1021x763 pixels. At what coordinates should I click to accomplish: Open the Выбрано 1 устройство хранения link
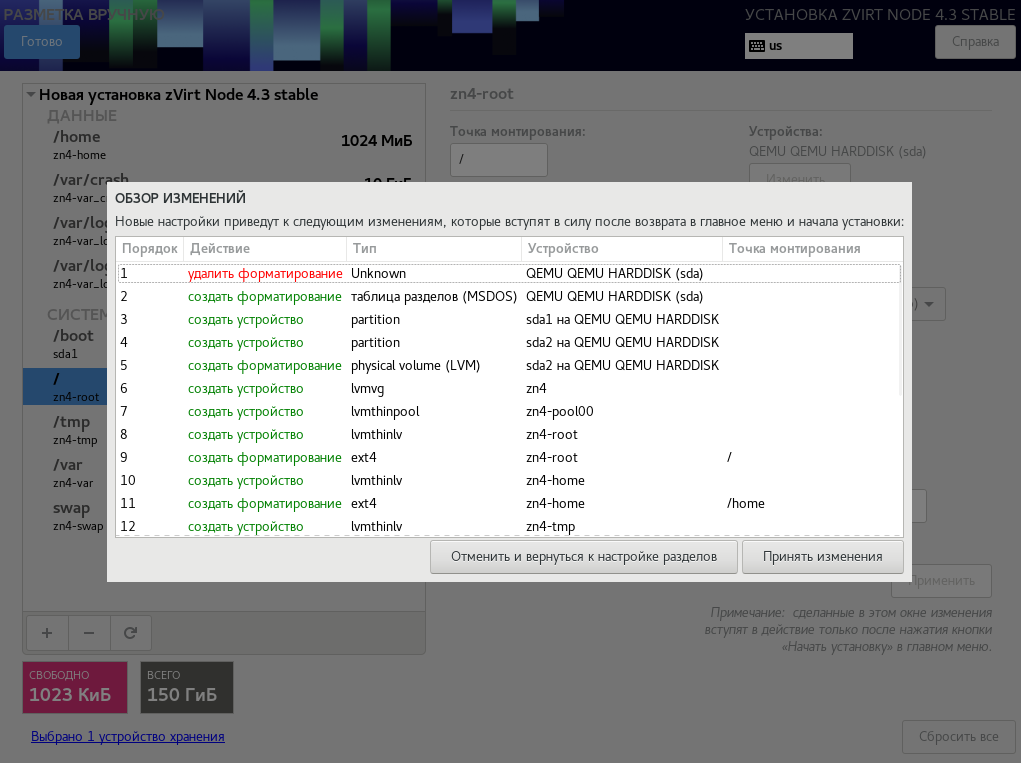pos(128,736)
